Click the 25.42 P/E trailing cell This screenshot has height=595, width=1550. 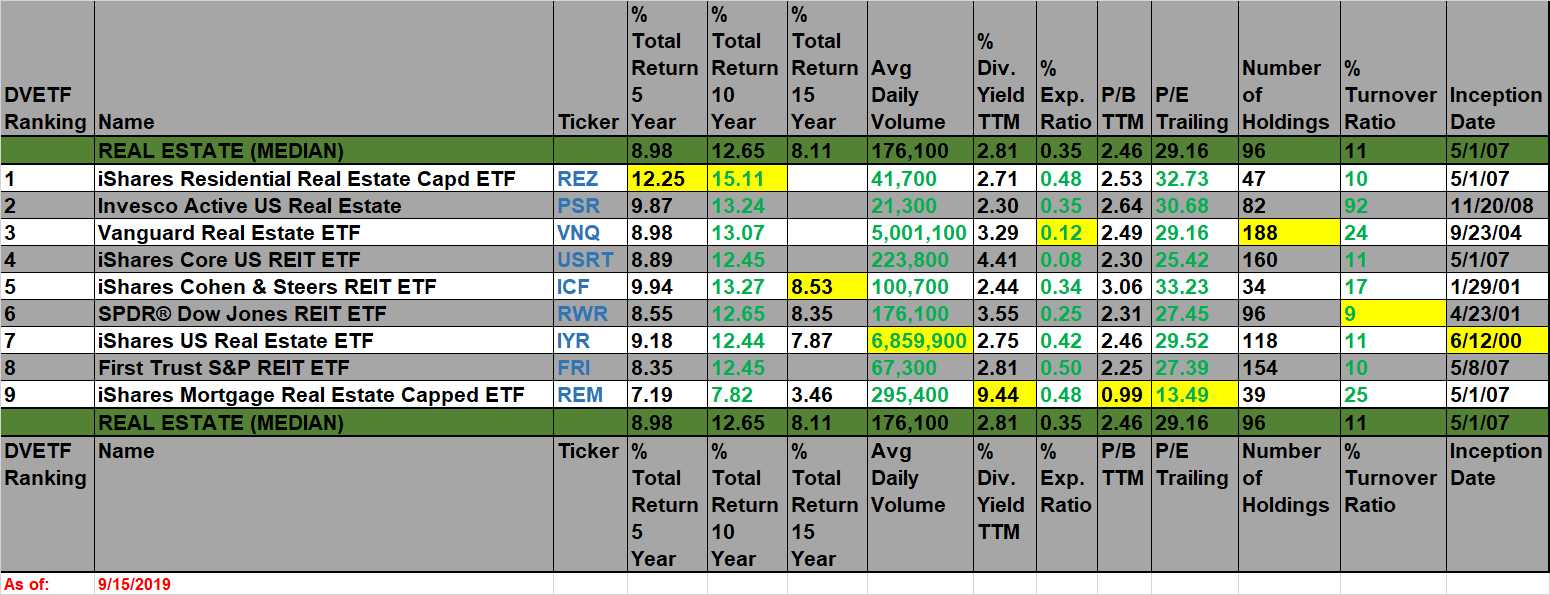click(x=1195, y=260)
